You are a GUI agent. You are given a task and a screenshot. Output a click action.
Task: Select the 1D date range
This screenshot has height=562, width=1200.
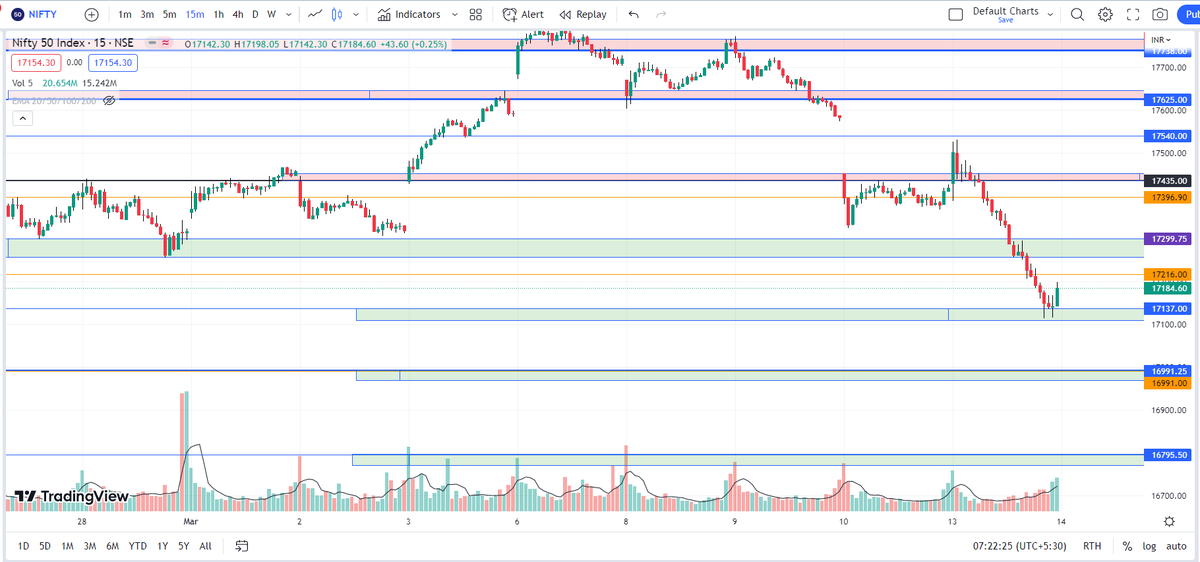point(23,546)
